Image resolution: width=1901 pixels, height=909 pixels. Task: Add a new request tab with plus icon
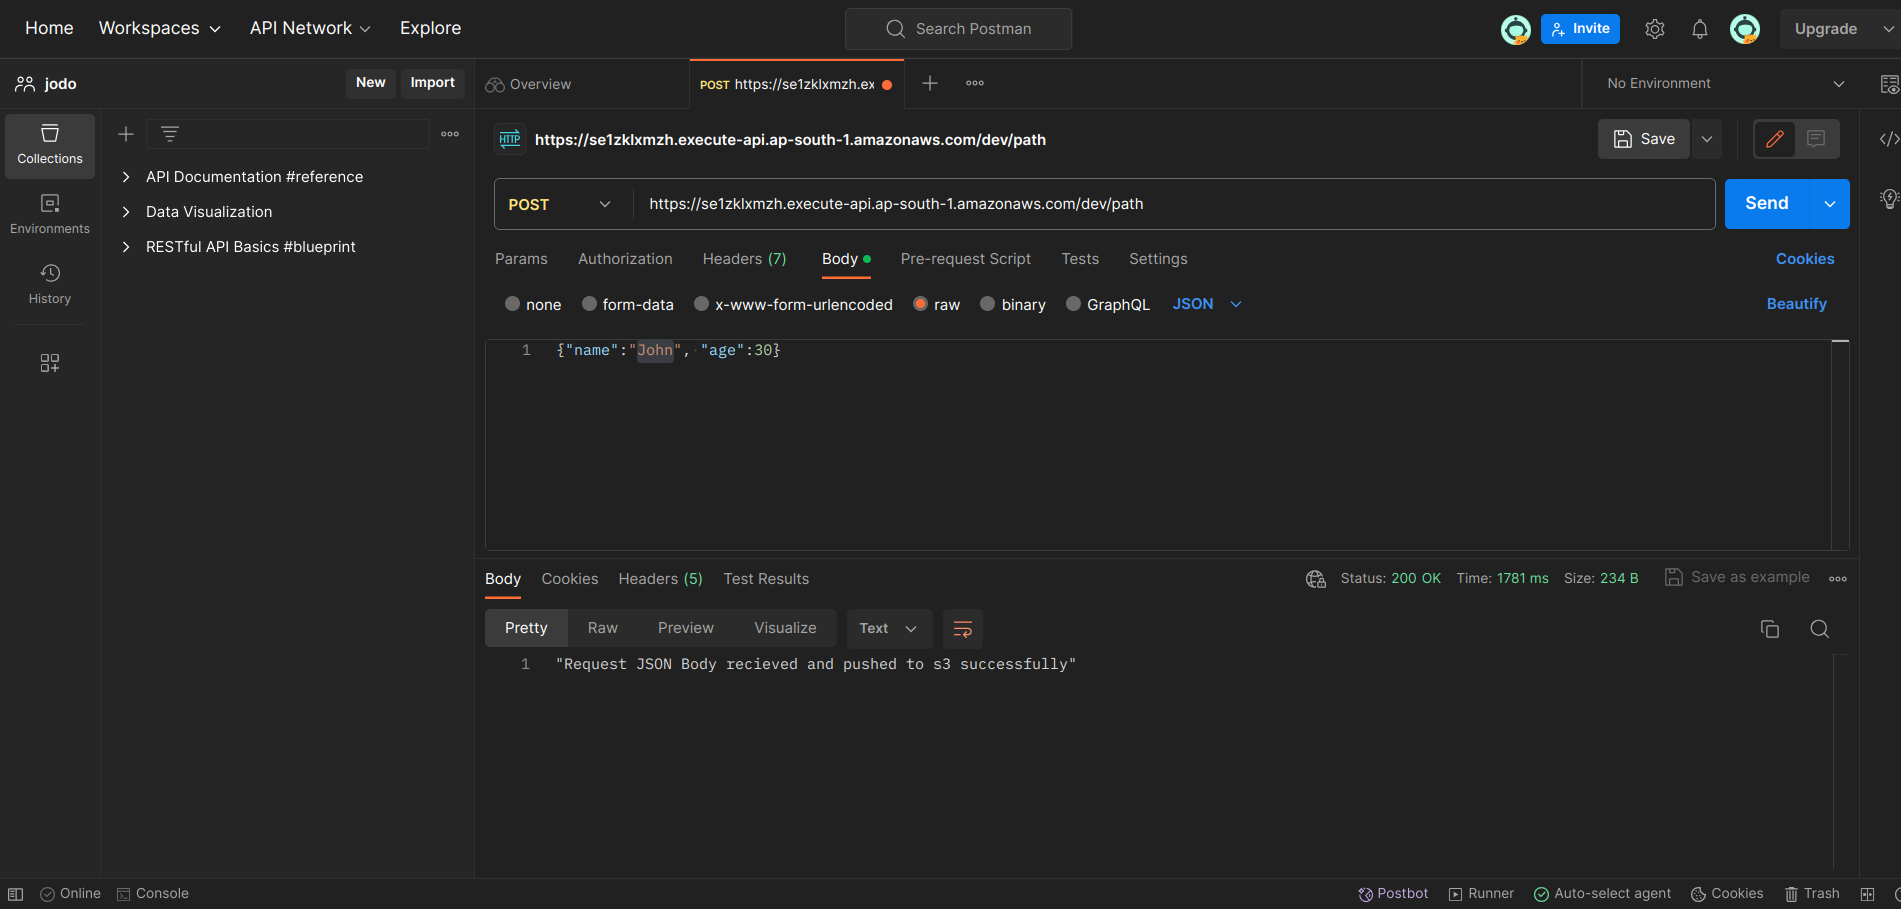click(930, 83)
